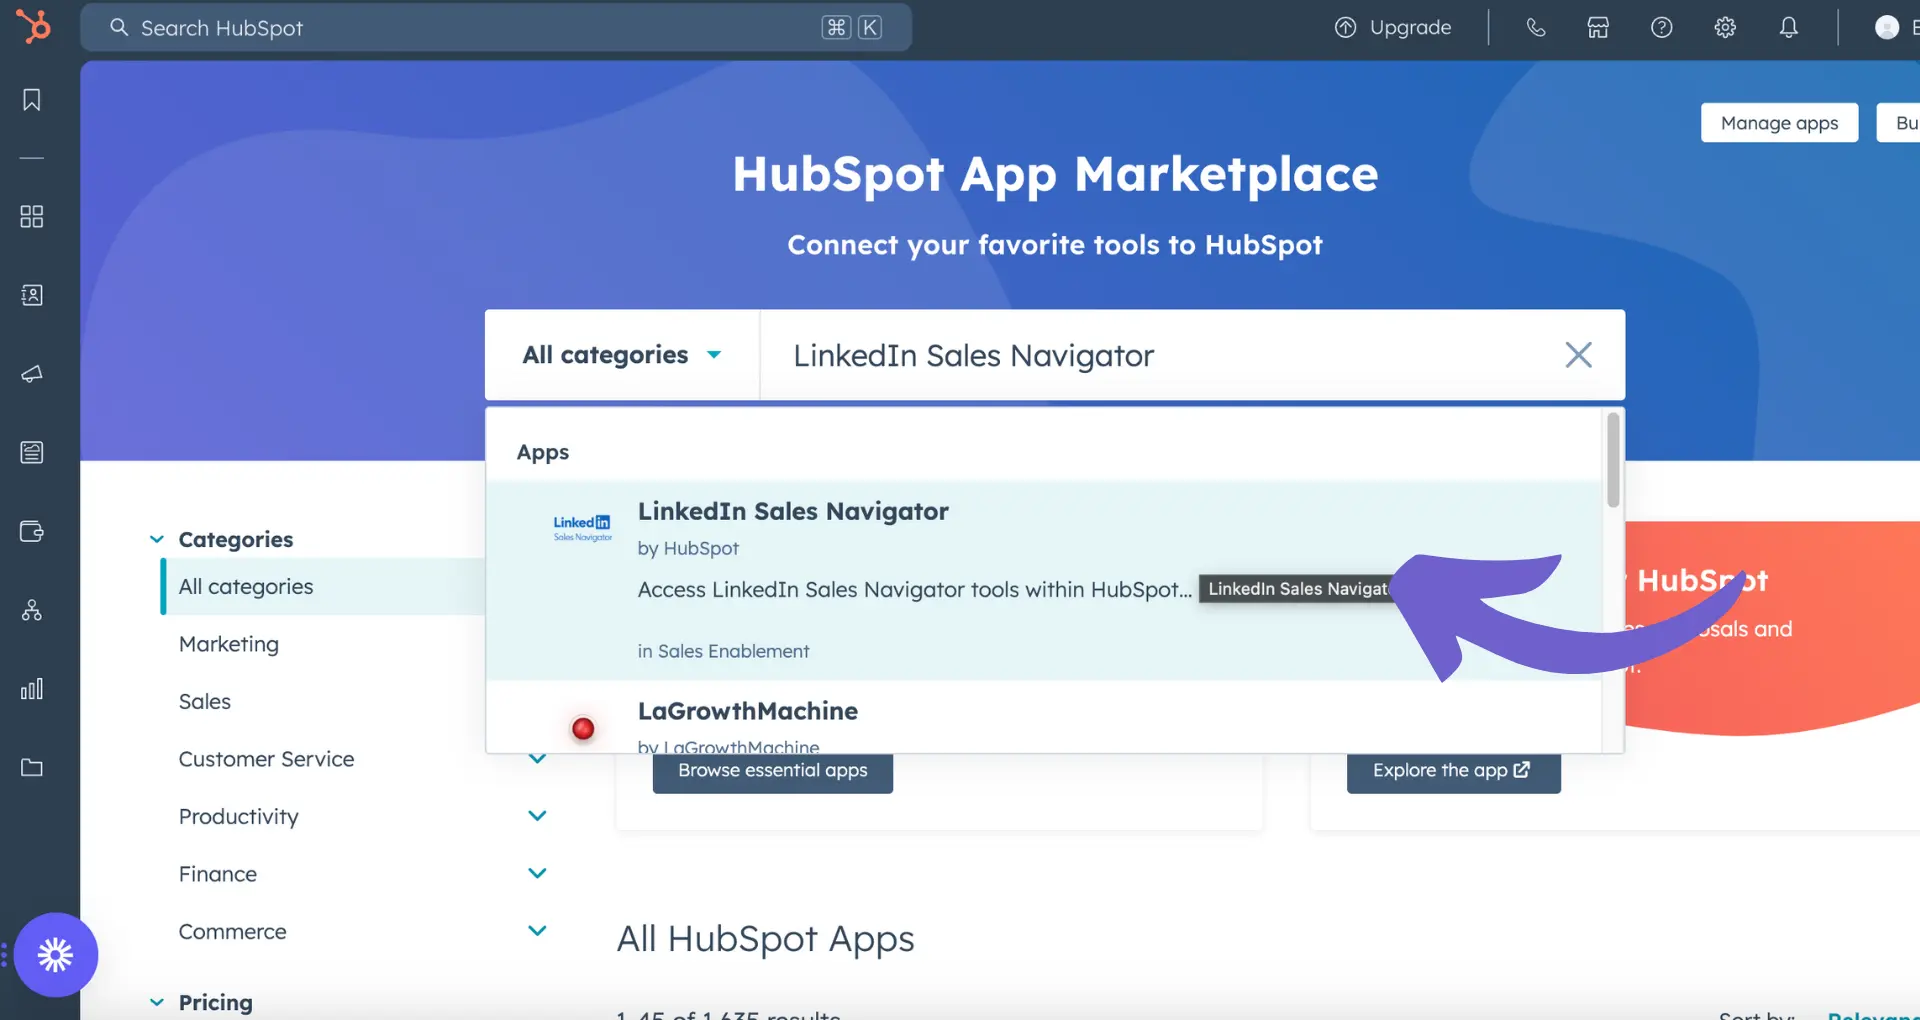
Task: Open Bookmarks in the left sidebar
Action: [32, 100]
